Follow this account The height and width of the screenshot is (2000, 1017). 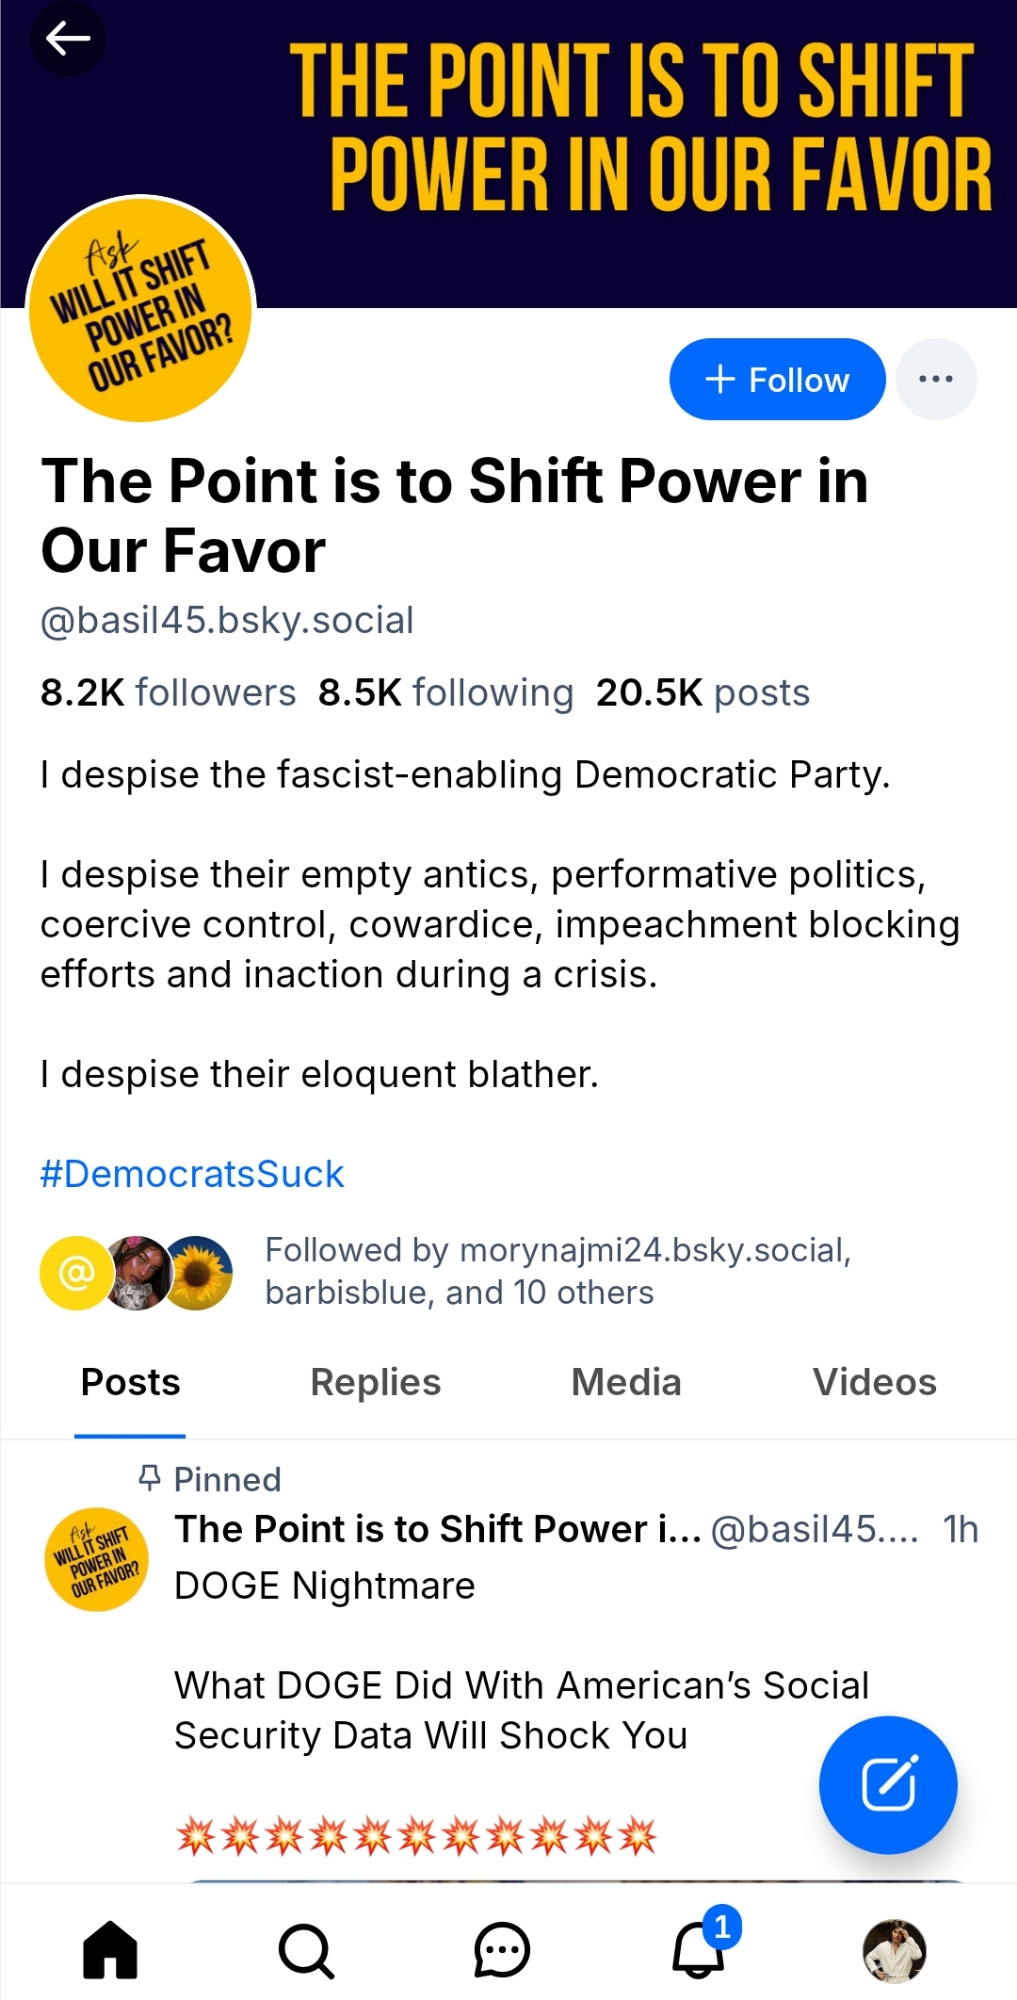click(777, 379)
